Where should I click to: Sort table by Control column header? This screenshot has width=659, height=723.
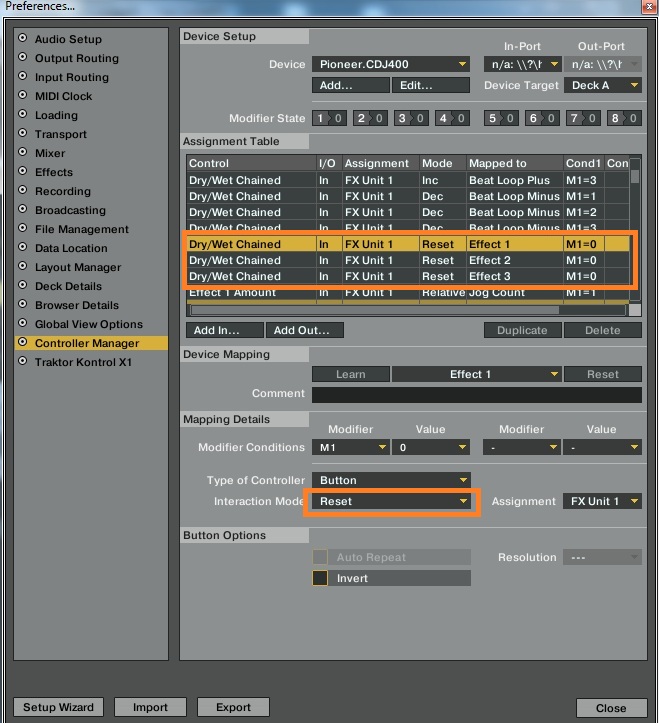[251, 163]
